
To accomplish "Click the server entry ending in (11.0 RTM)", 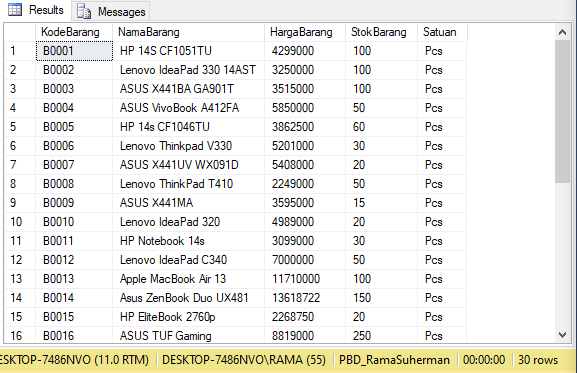I will pos(74,360).
